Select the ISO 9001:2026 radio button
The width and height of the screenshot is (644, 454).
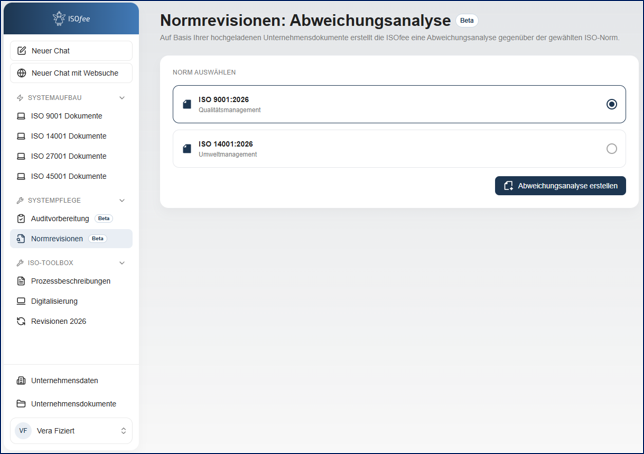click(612, 104)
